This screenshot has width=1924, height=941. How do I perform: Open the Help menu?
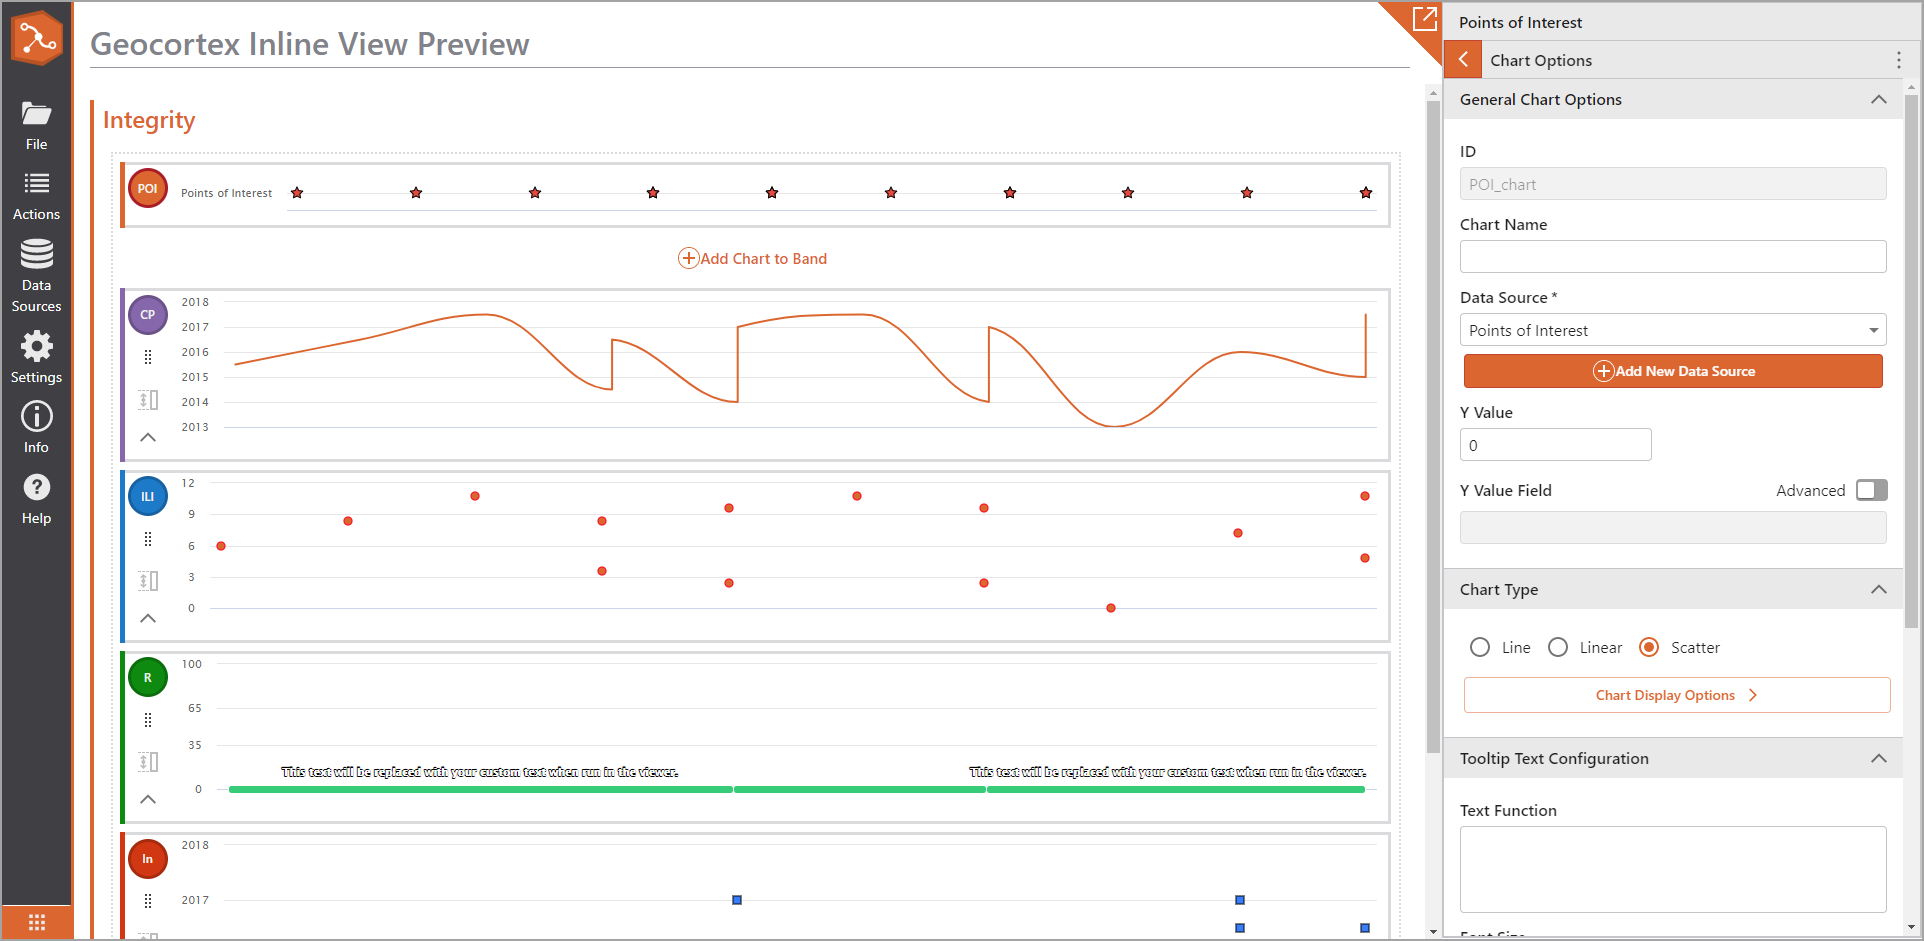[37, 499]
